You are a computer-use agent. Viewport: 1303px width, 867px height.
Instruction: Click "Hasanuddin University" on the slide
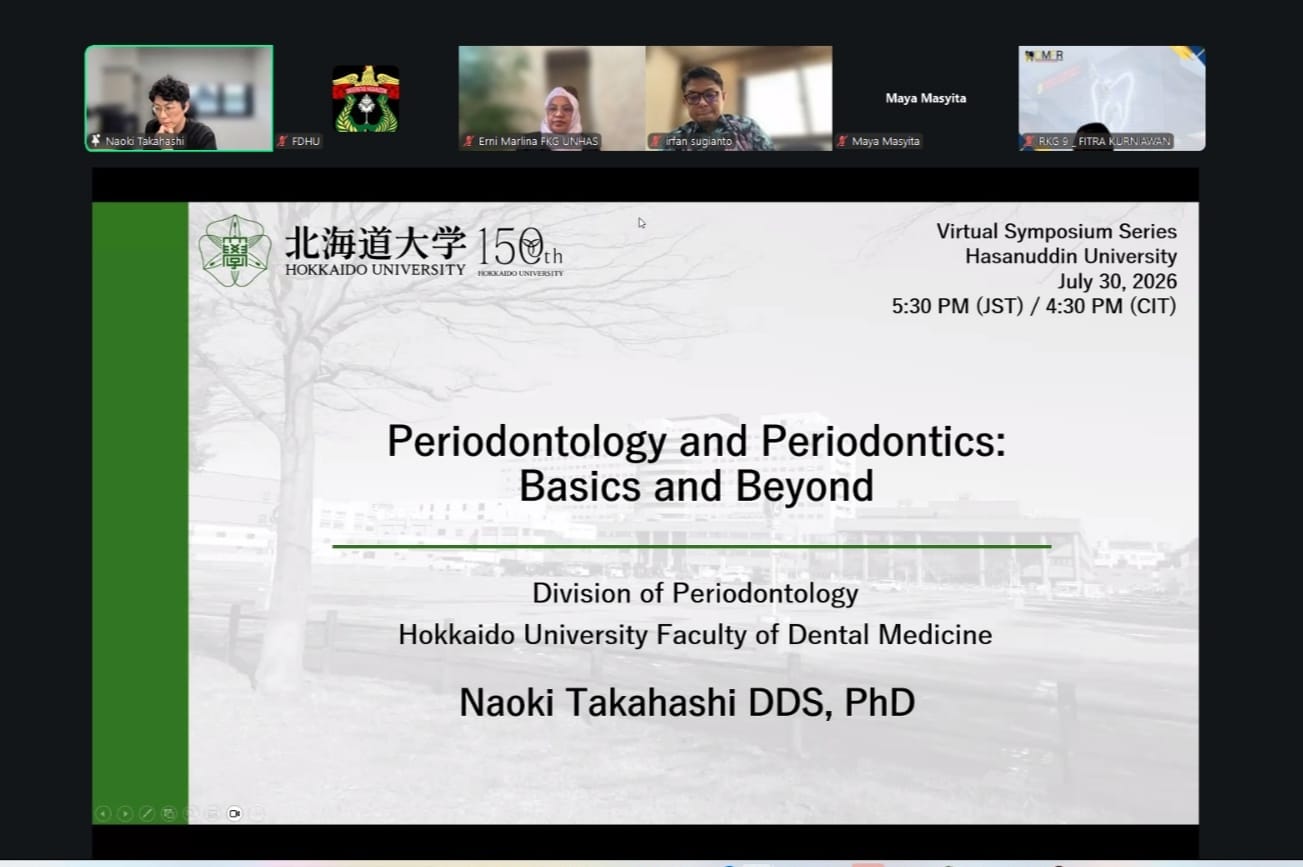pos(1071,257)
